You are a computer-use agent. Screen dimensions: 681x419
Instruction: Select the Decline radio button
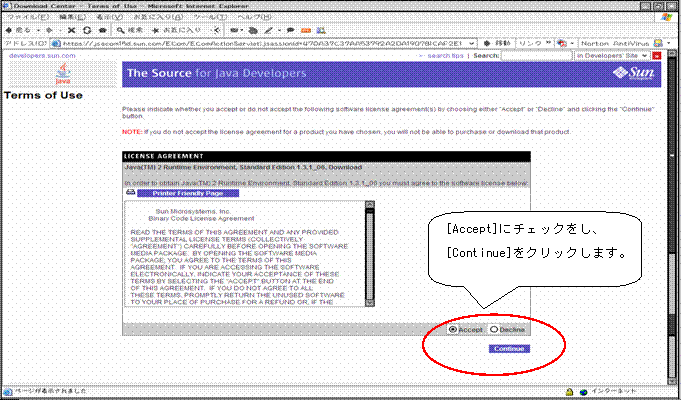coord(493,329)
